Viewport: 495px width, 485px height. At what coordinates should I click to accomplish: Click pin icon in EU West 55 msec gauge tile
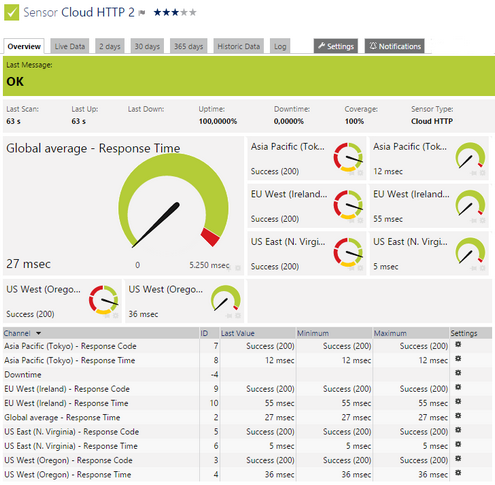[474, 221]
